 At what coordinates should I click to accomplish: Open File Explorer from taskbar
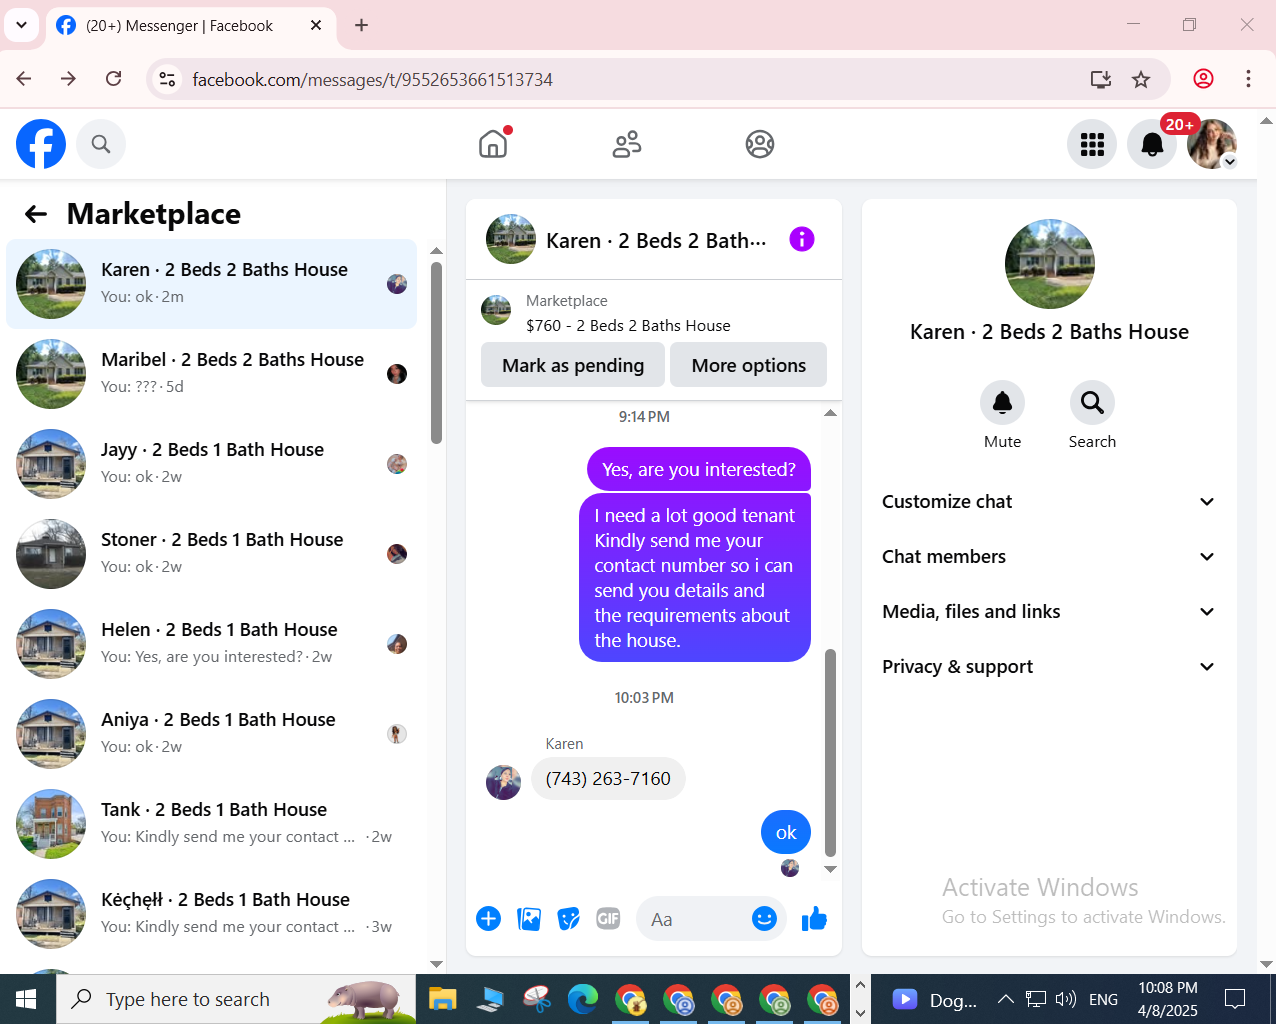pos(442,999)
